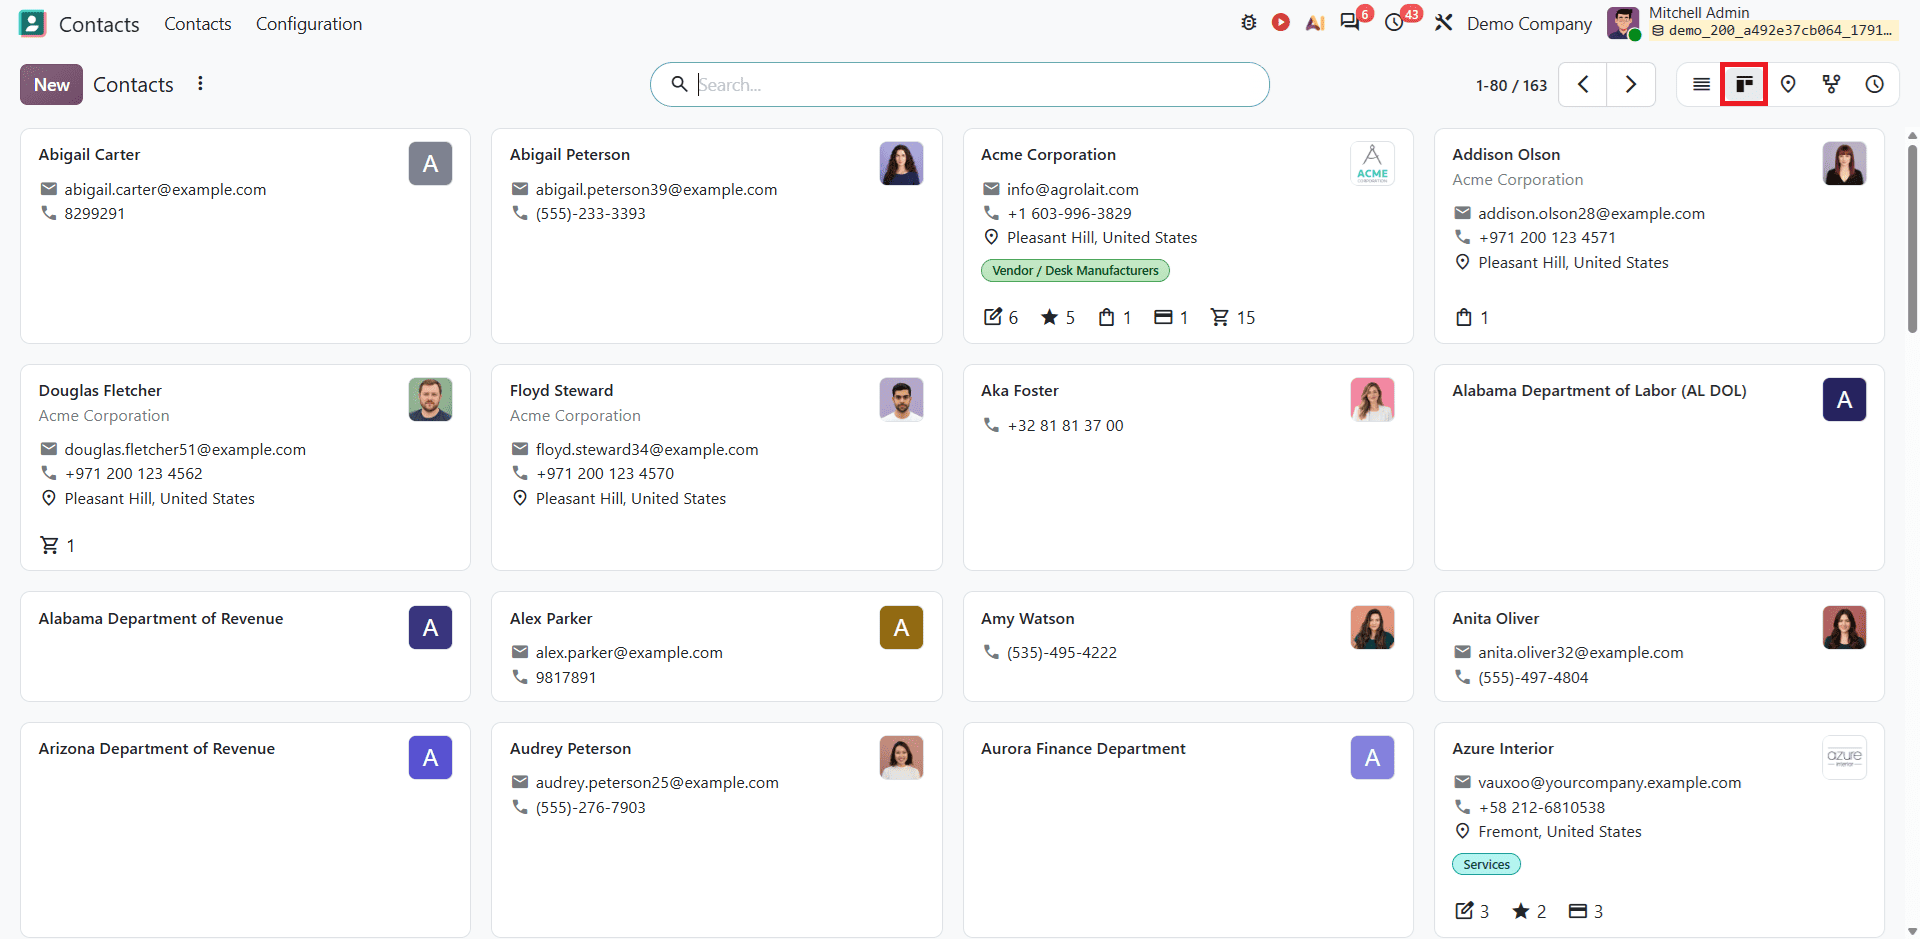The width and height of the screenshot is (1920, 940).
Task: Switch to hierarchy view
Action: 1831,85
